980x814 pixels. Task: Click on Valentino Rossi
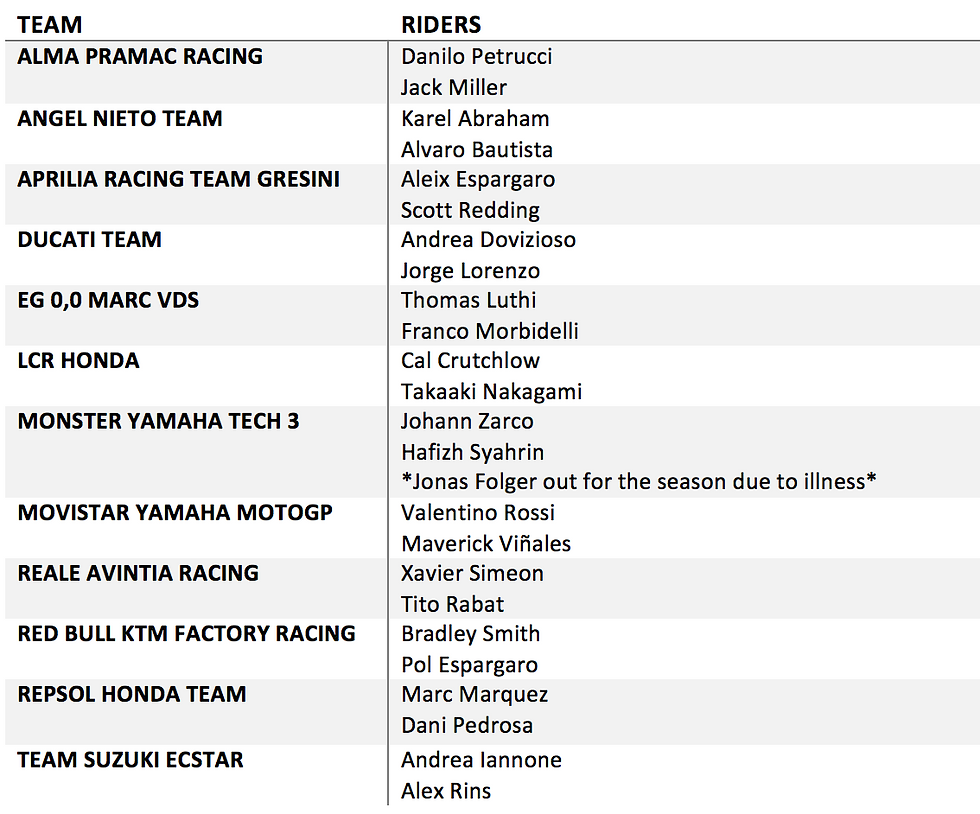click(x=478, y=513)
